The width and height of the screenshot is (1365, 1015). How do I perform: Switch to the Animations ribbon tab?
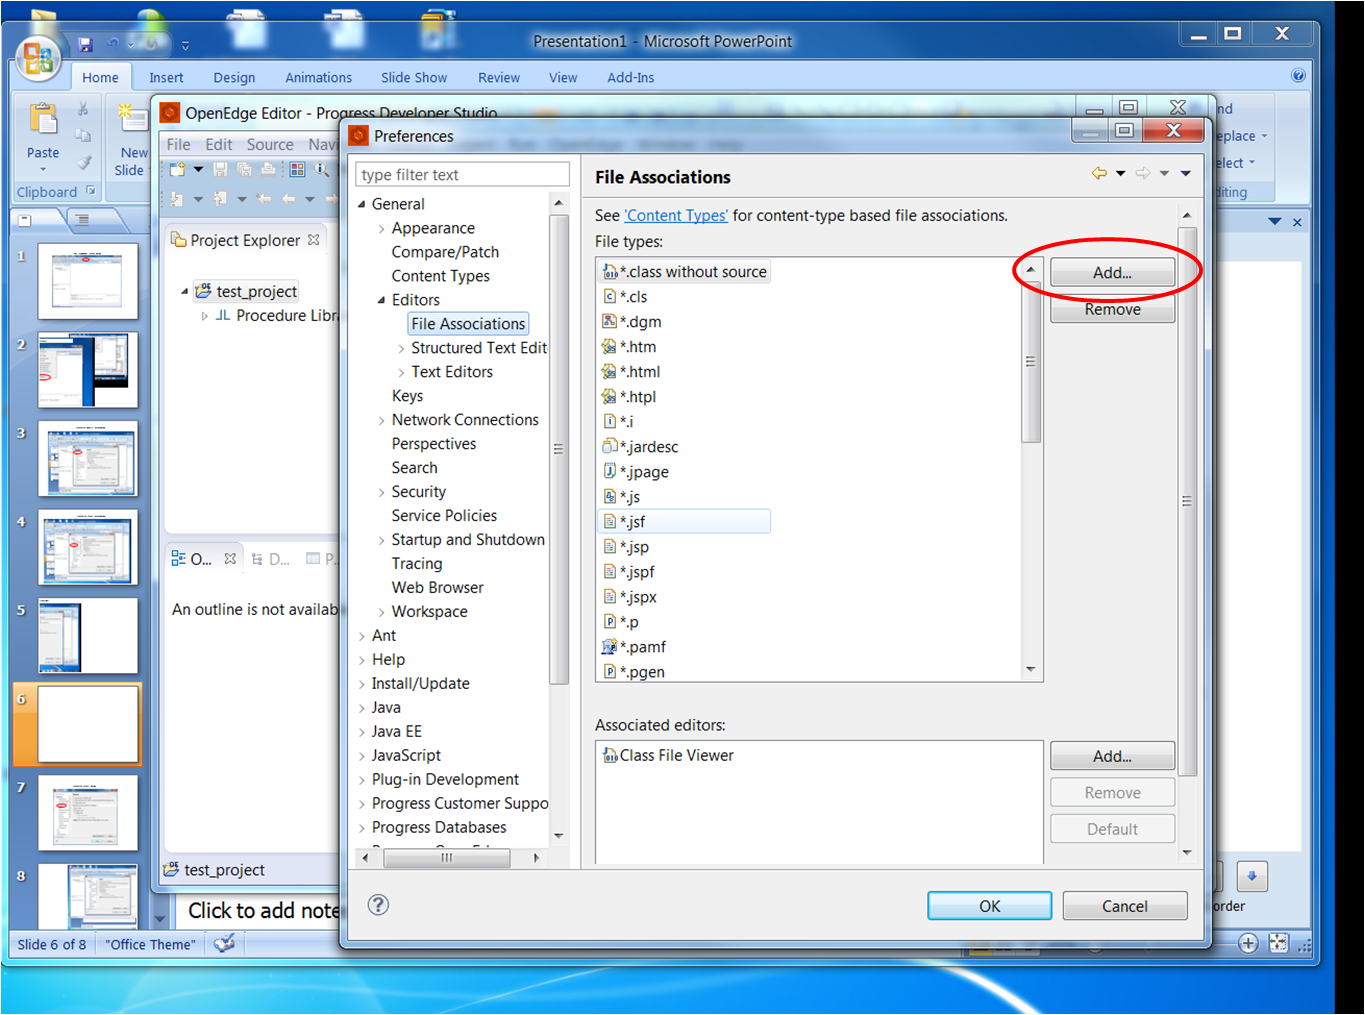pos(318,77)
